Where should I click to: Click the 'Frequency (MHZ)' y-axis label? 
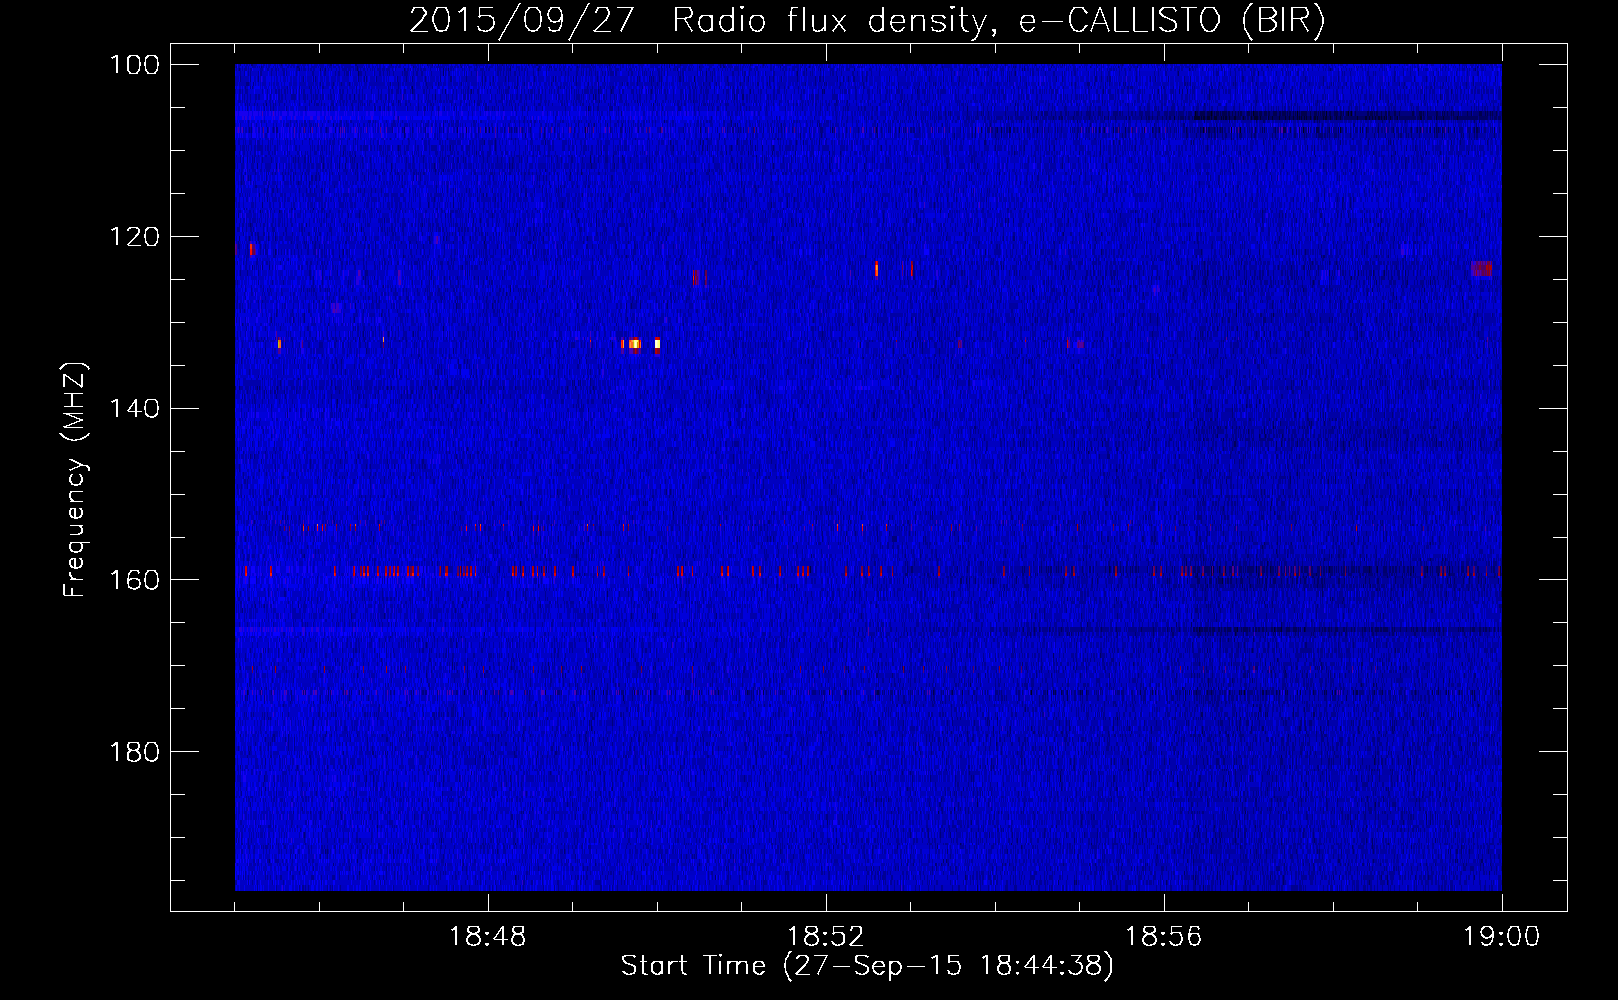[x=75, y=480]
